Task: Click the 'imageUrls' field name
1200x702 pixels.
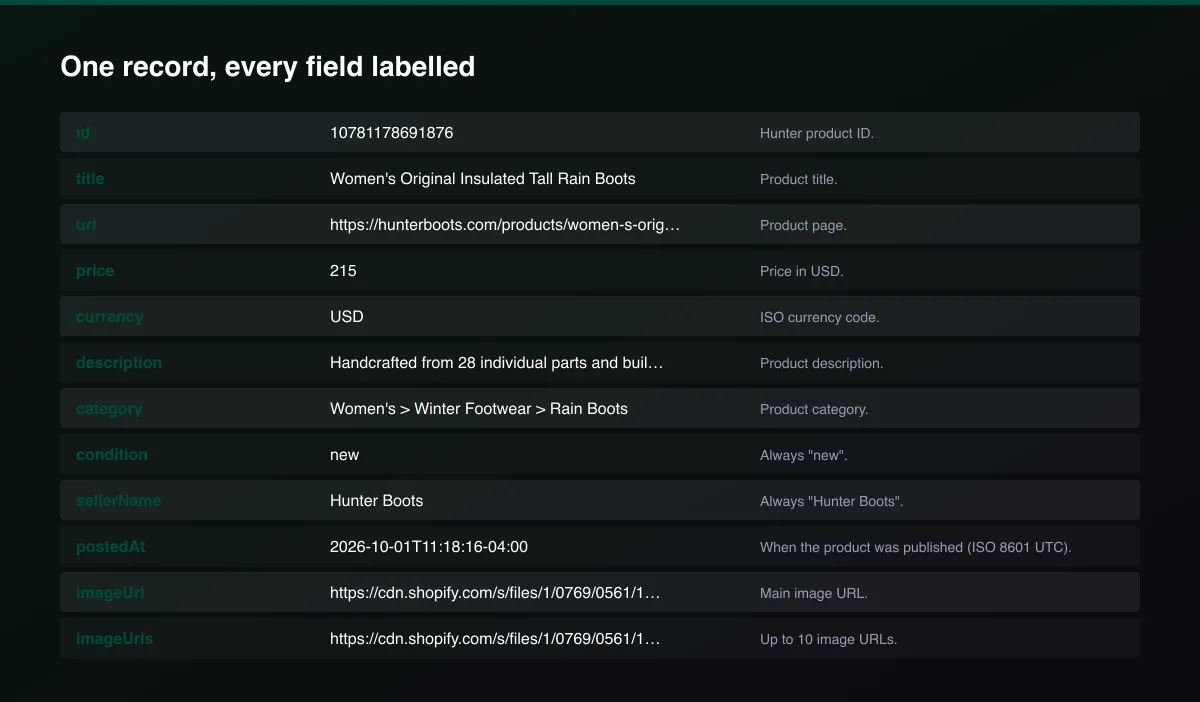Action: point(115,638)
